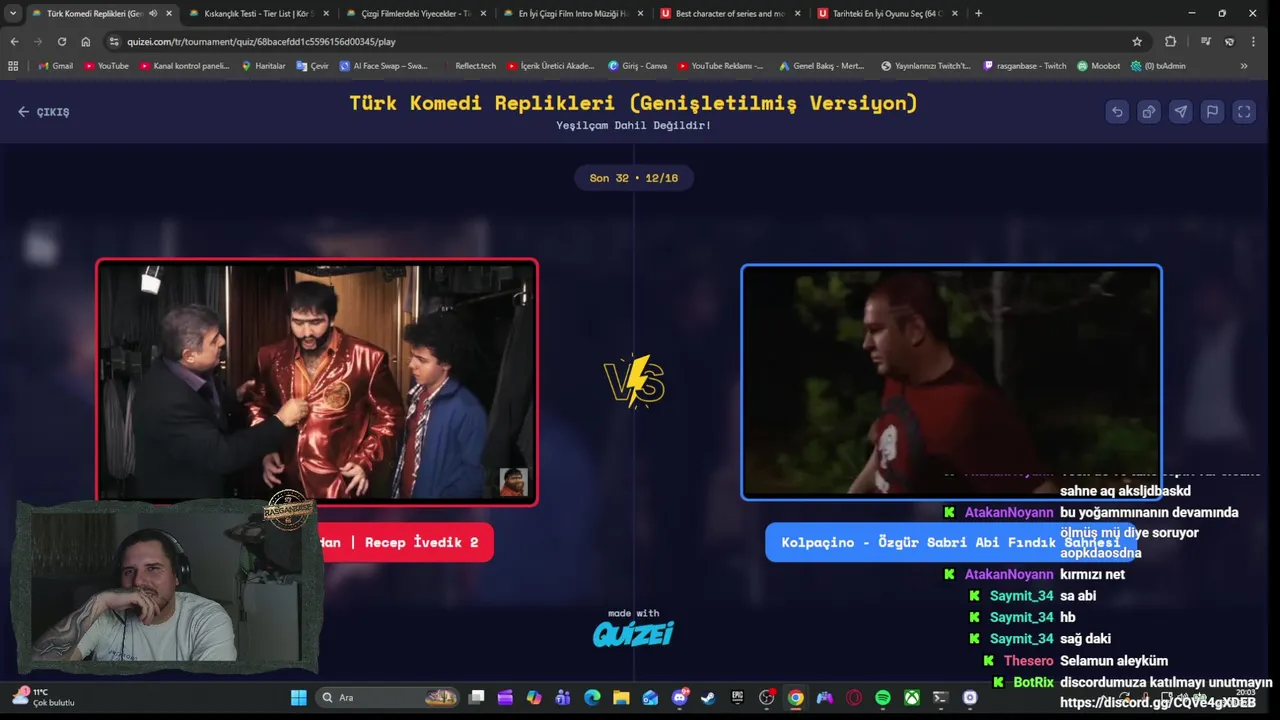Switch to Chrome on the taskbar
This screenshot has width=1280, height=720.
[795, 697]
